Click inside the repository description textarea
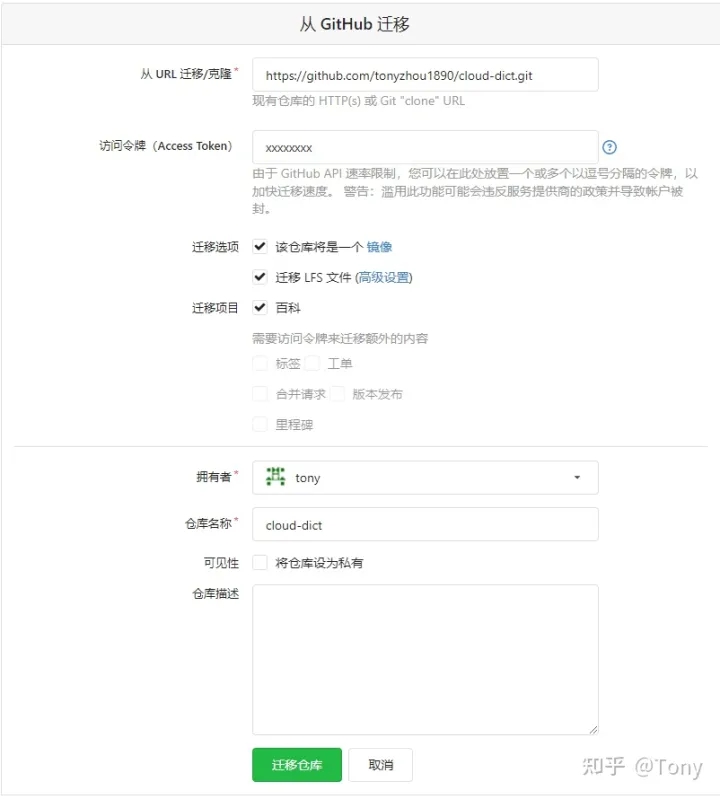This screenshot has width=720, height=799. point(425,659)
